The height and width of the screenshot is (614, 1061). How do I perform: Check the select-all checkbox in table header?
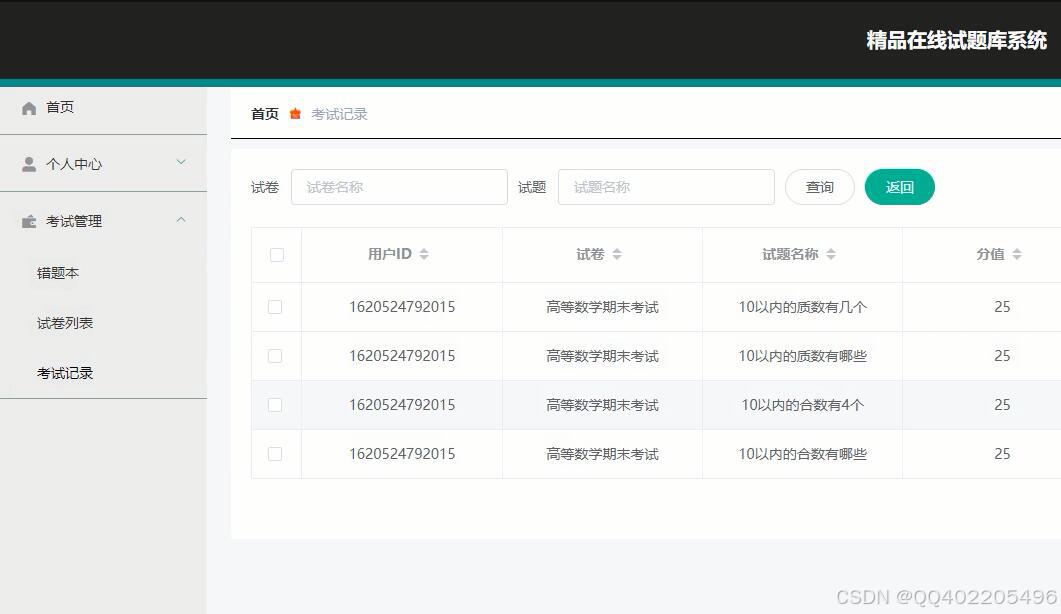pyautogui.click(x=276, y=254)
